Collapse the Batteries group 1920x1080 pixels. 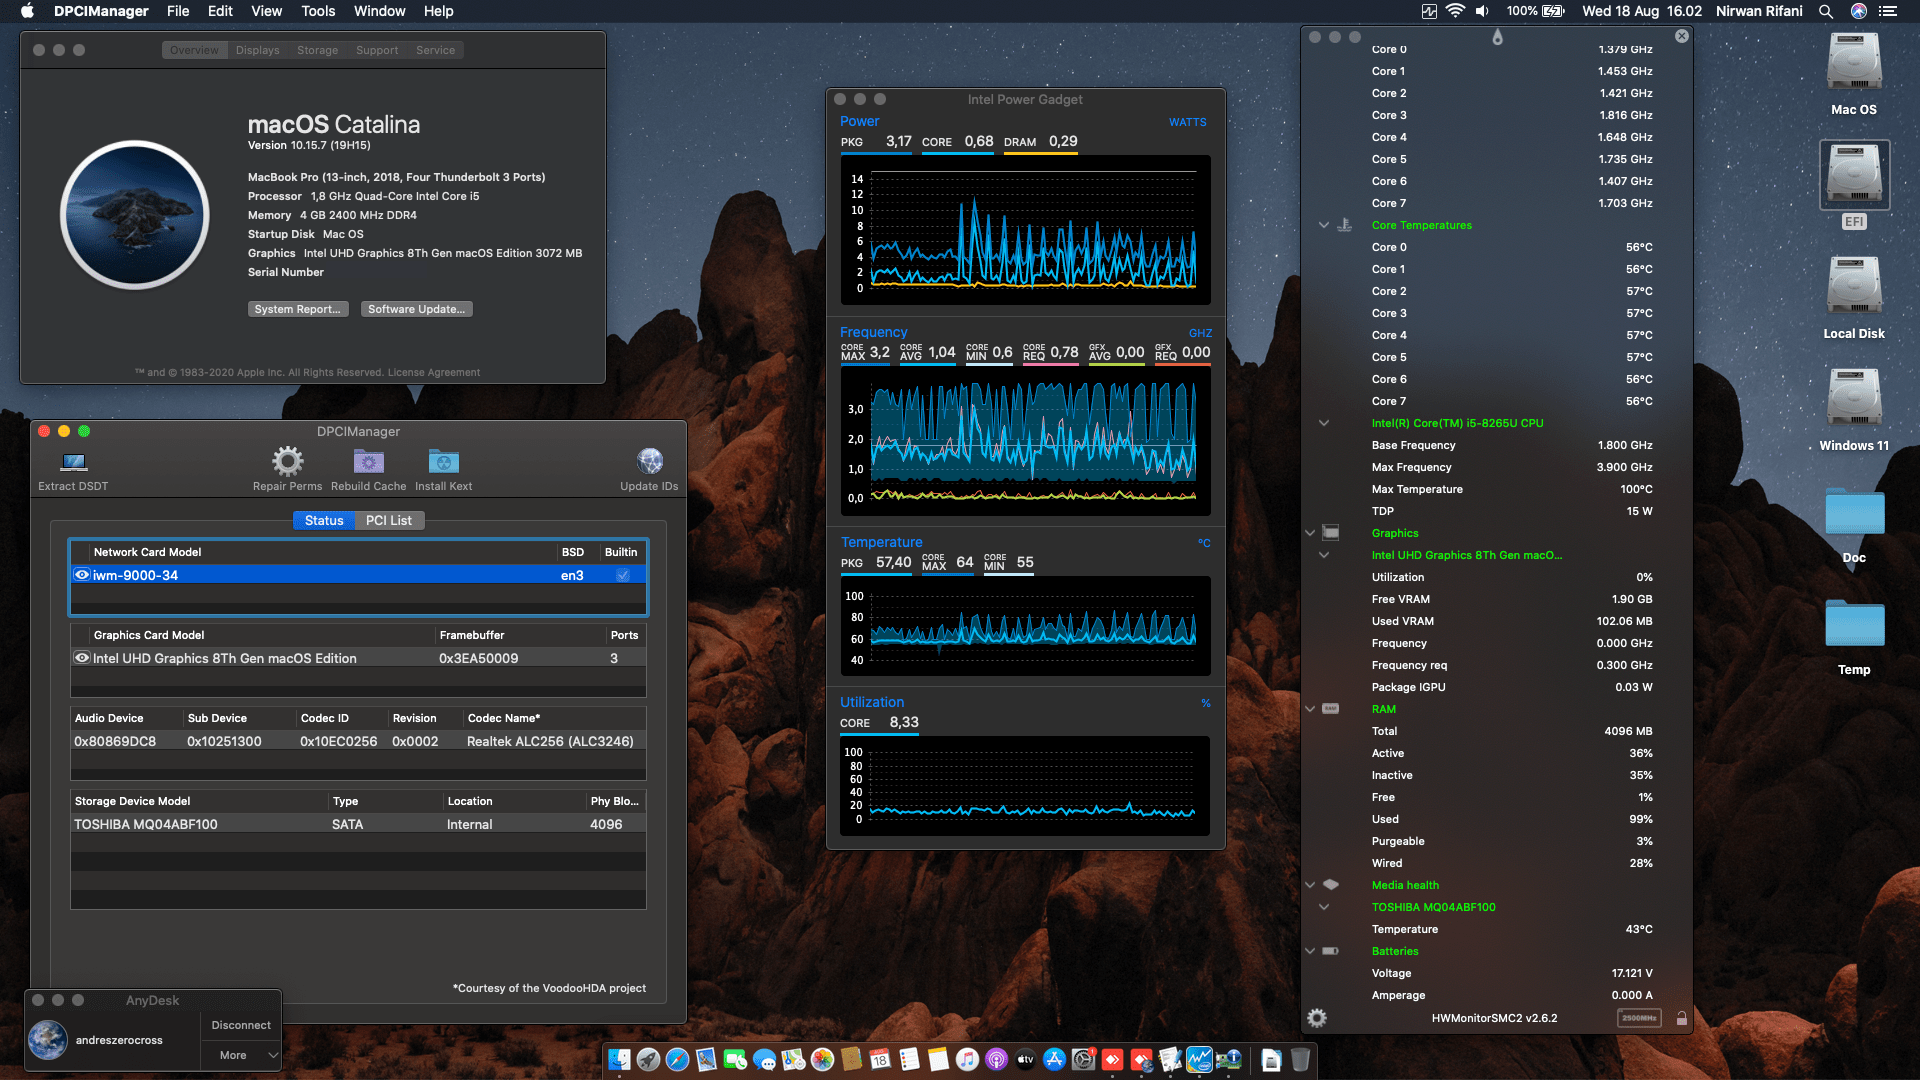[x=1310, y=951]
